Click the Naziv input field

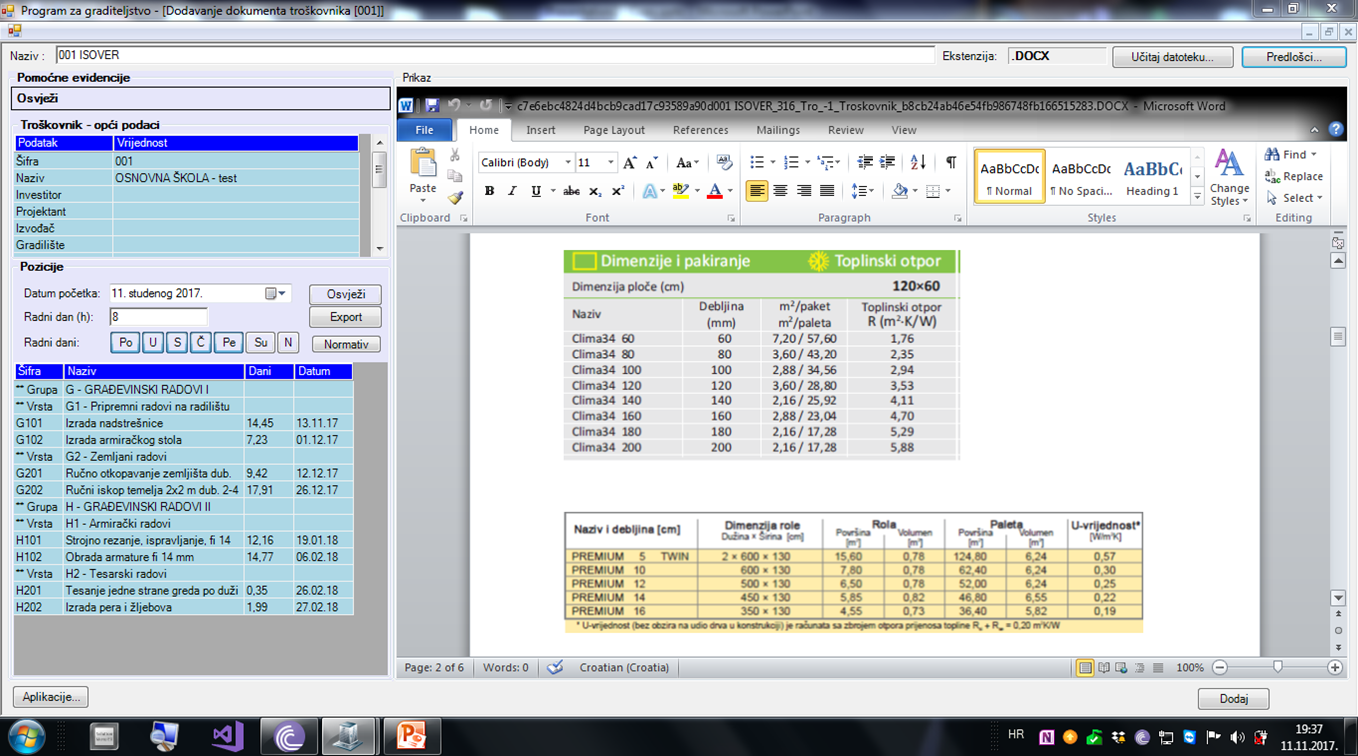(x=494, y=56)
